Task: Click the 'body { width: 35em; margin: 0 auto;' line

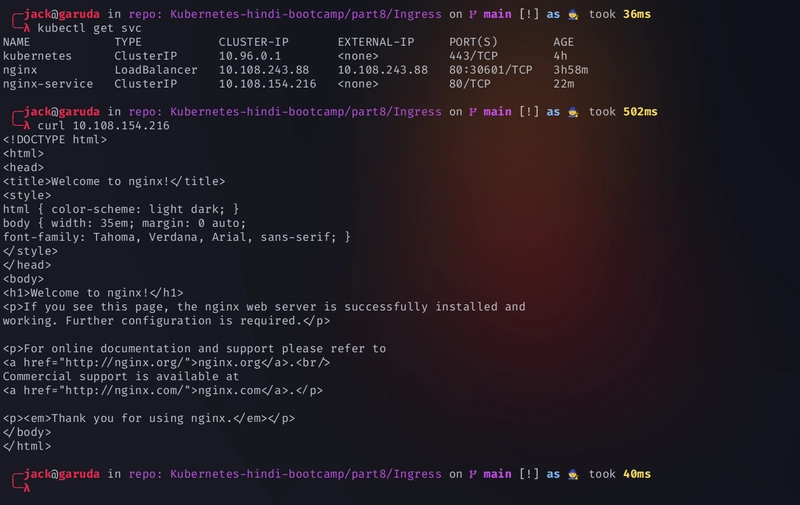Action: 124,223
